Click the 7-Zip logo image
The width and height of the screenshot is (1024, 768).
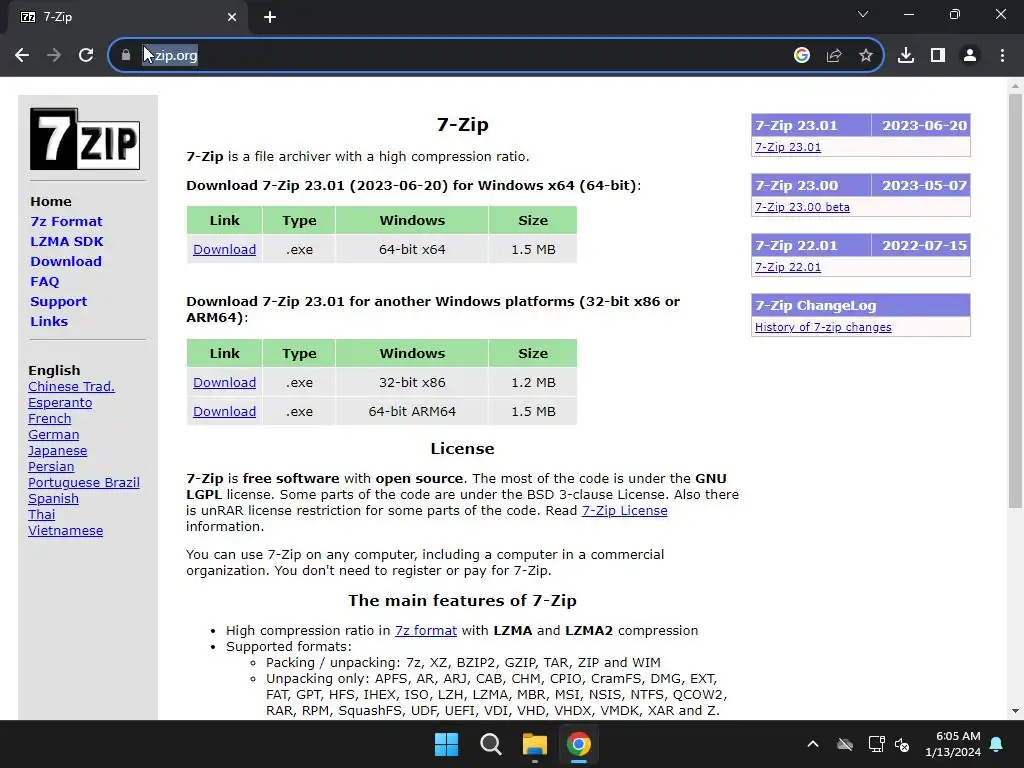click(x=85, y=139)
